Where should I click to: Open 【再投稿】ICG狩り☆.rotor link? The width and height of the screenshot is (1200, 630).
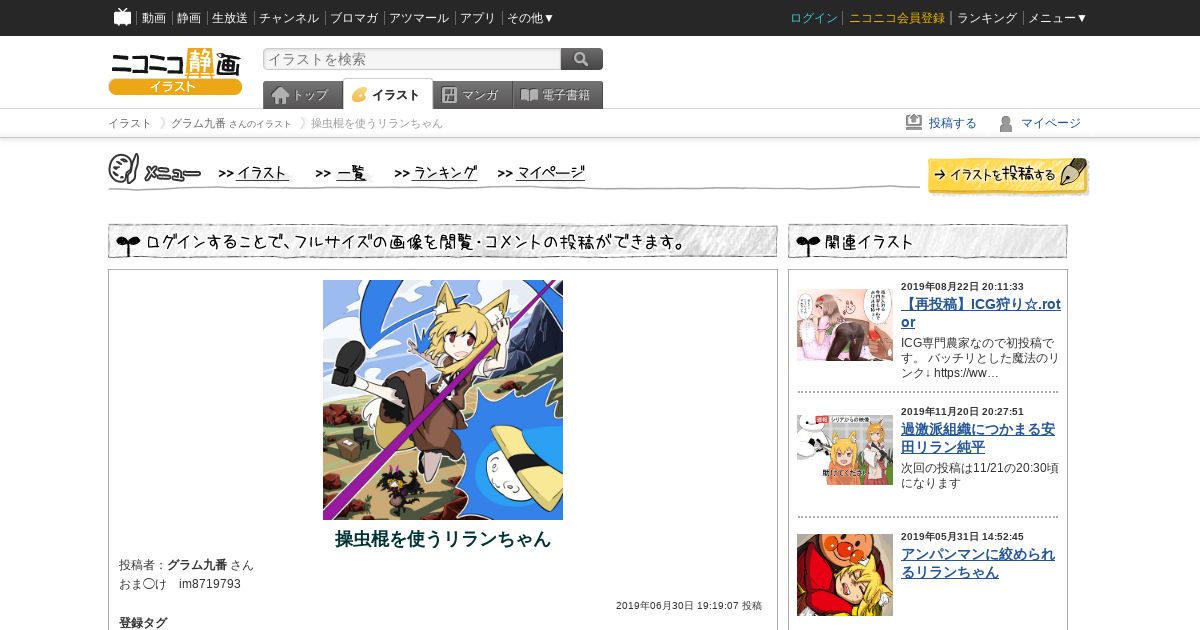pos(981,313)
